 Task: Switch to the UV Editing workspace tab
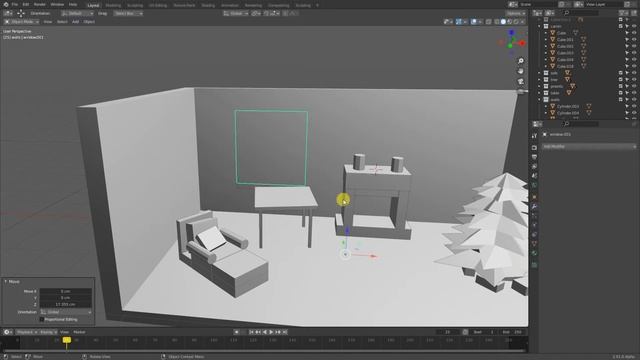click(x=158, y=6)
